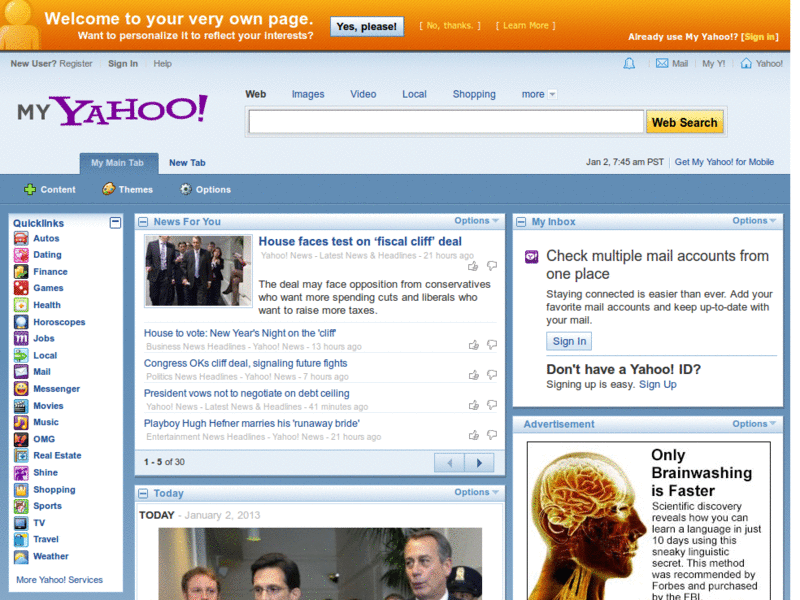
Task: Open the Travel quicklink icon
Action: point(21,539)
